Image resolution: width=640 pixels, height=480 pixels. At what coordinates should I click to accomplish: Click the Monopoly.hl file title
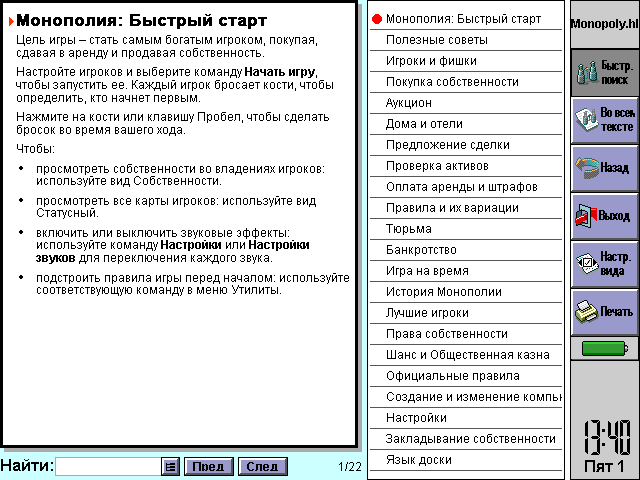tap(604, 22)
